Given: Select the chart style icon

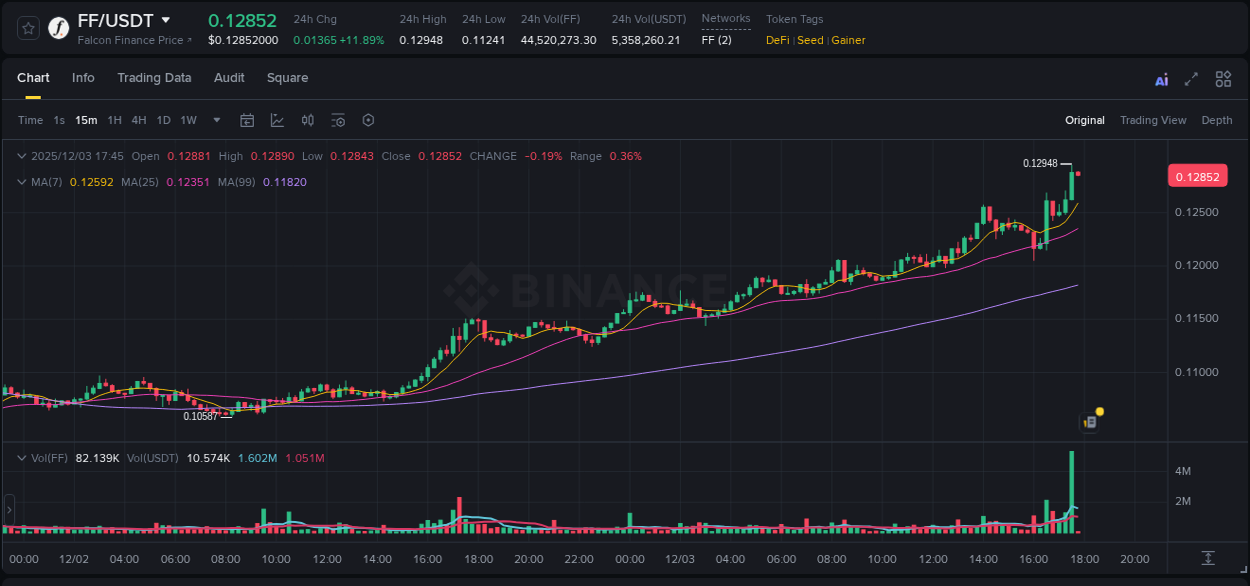Looking at the screenshot, I should click(277, 120).
